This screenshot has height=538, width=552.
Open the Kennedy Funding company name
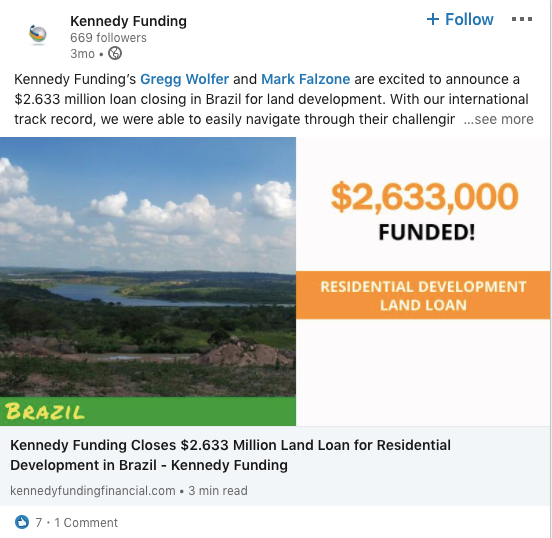(x=128, y=21)
